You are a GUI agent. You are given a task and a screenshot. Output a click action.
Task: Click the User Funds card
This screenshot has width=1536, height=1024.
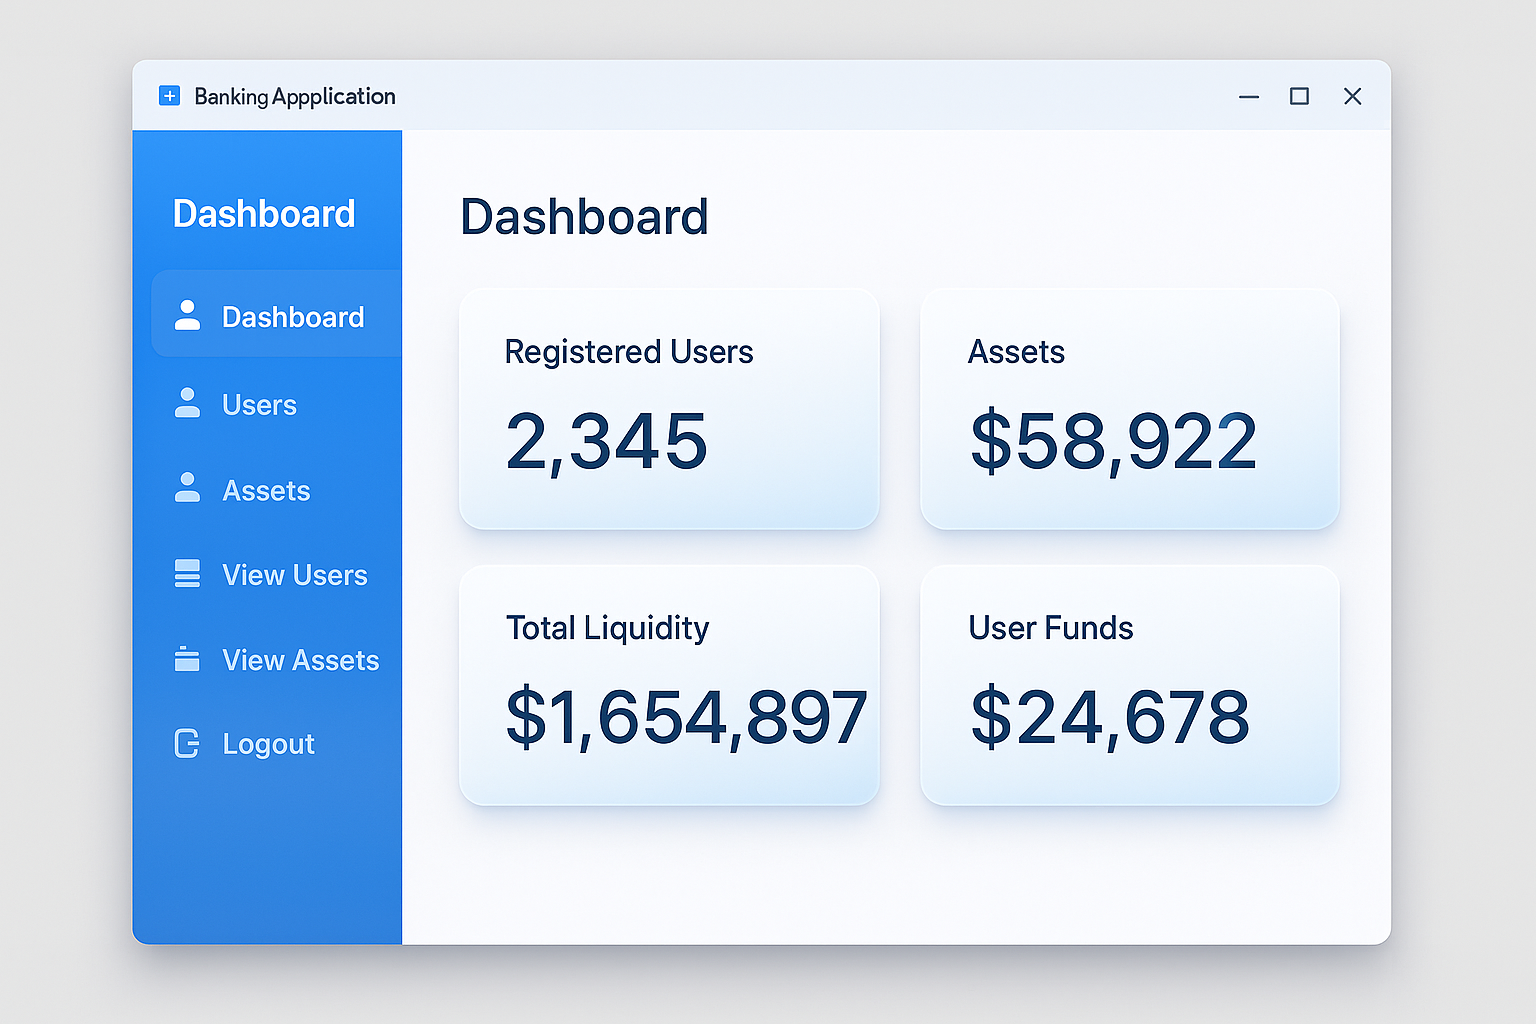click(1129, 685)
